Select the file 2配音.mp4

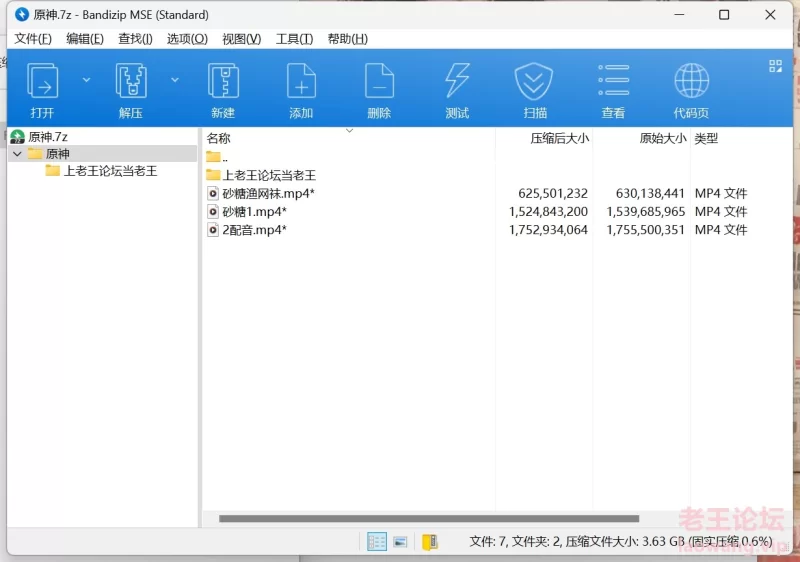[x=255, y=230]
